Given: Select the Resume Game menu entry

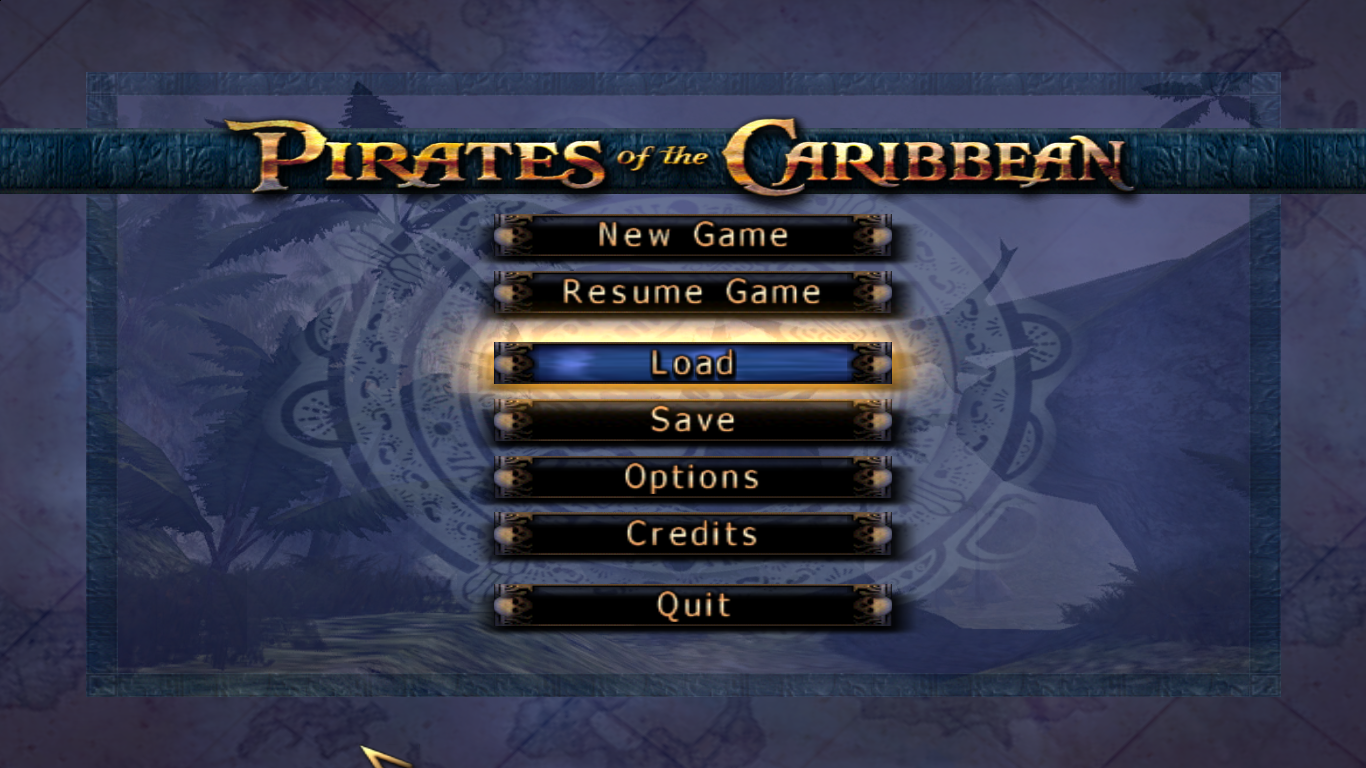Looking at the screenshot, I should pos(692,292).
